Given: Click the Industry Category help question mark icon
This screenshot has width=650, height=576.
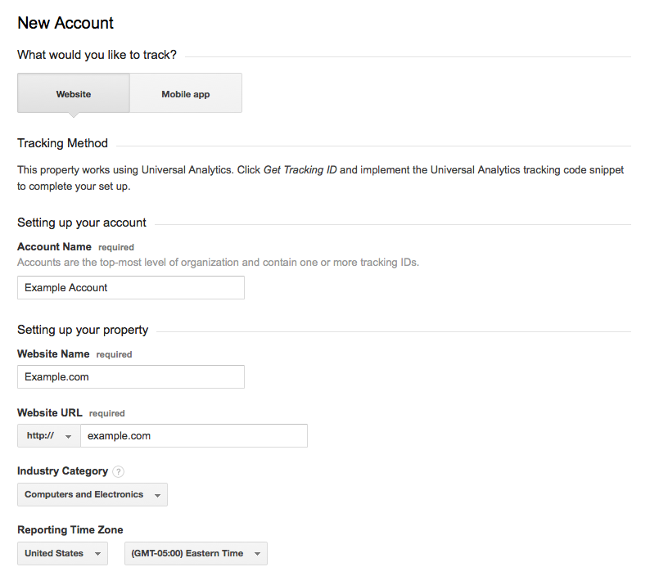Looking at the screenshot, I should click(x=118, y=471).
